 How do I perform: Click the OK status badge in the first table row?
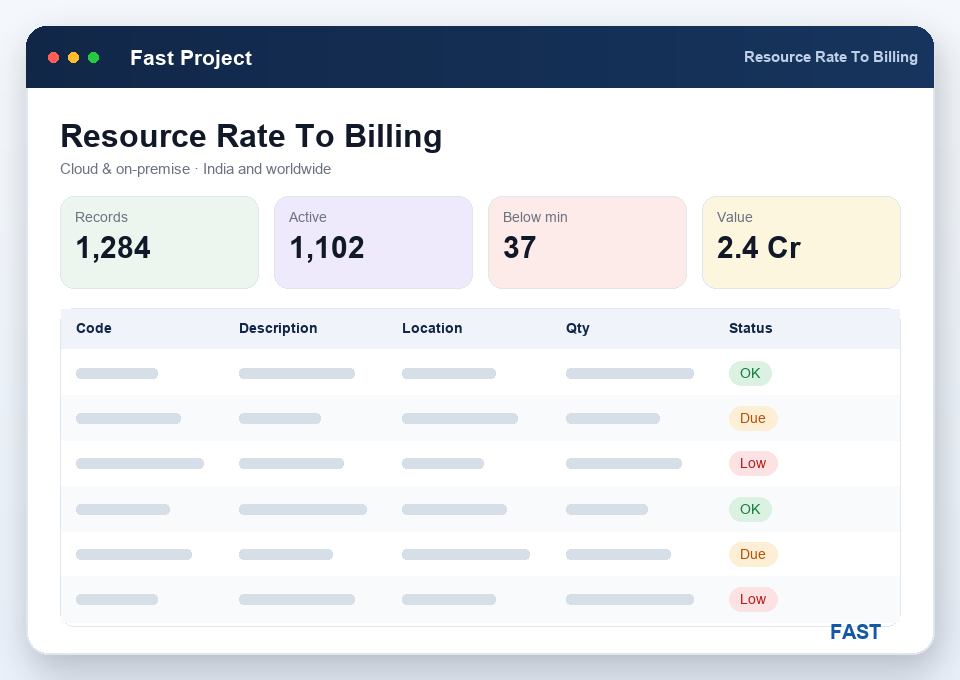coord(750,373)
